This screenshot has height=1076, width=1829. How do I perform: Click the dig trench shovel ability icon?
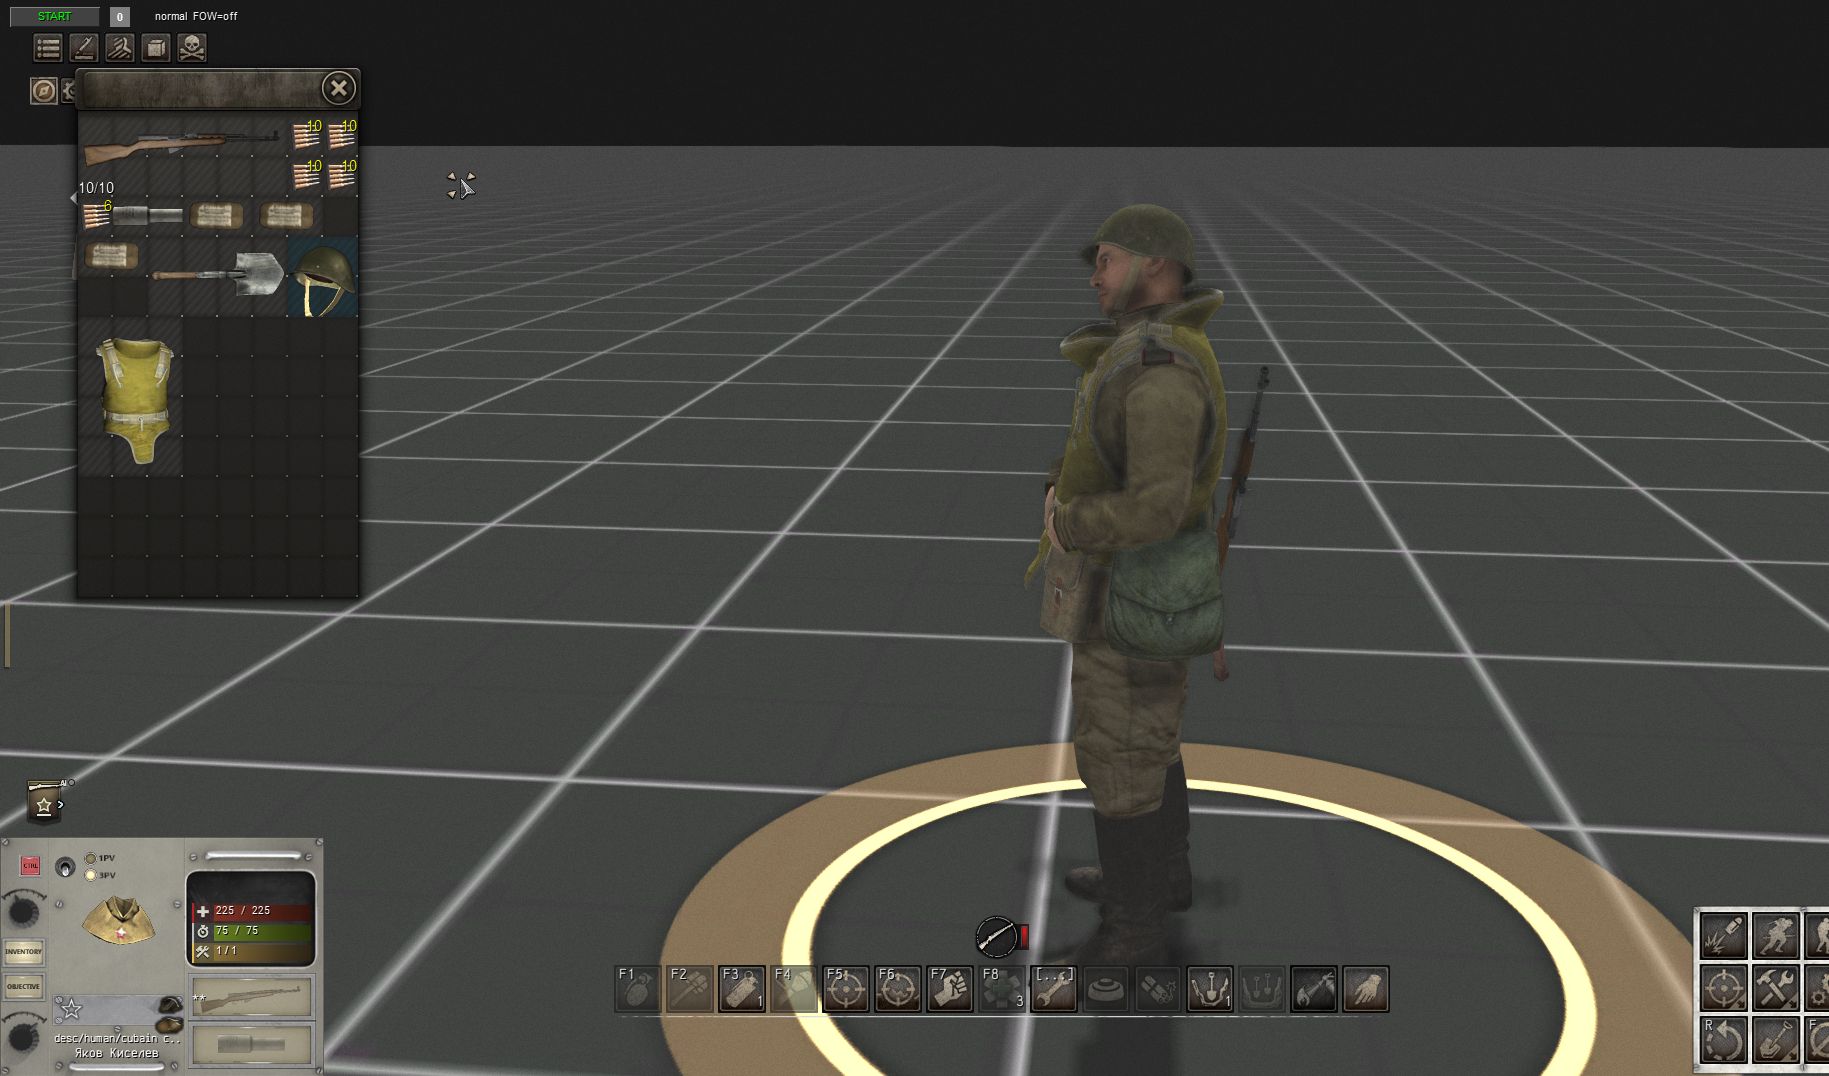(x=1210, y=989)
